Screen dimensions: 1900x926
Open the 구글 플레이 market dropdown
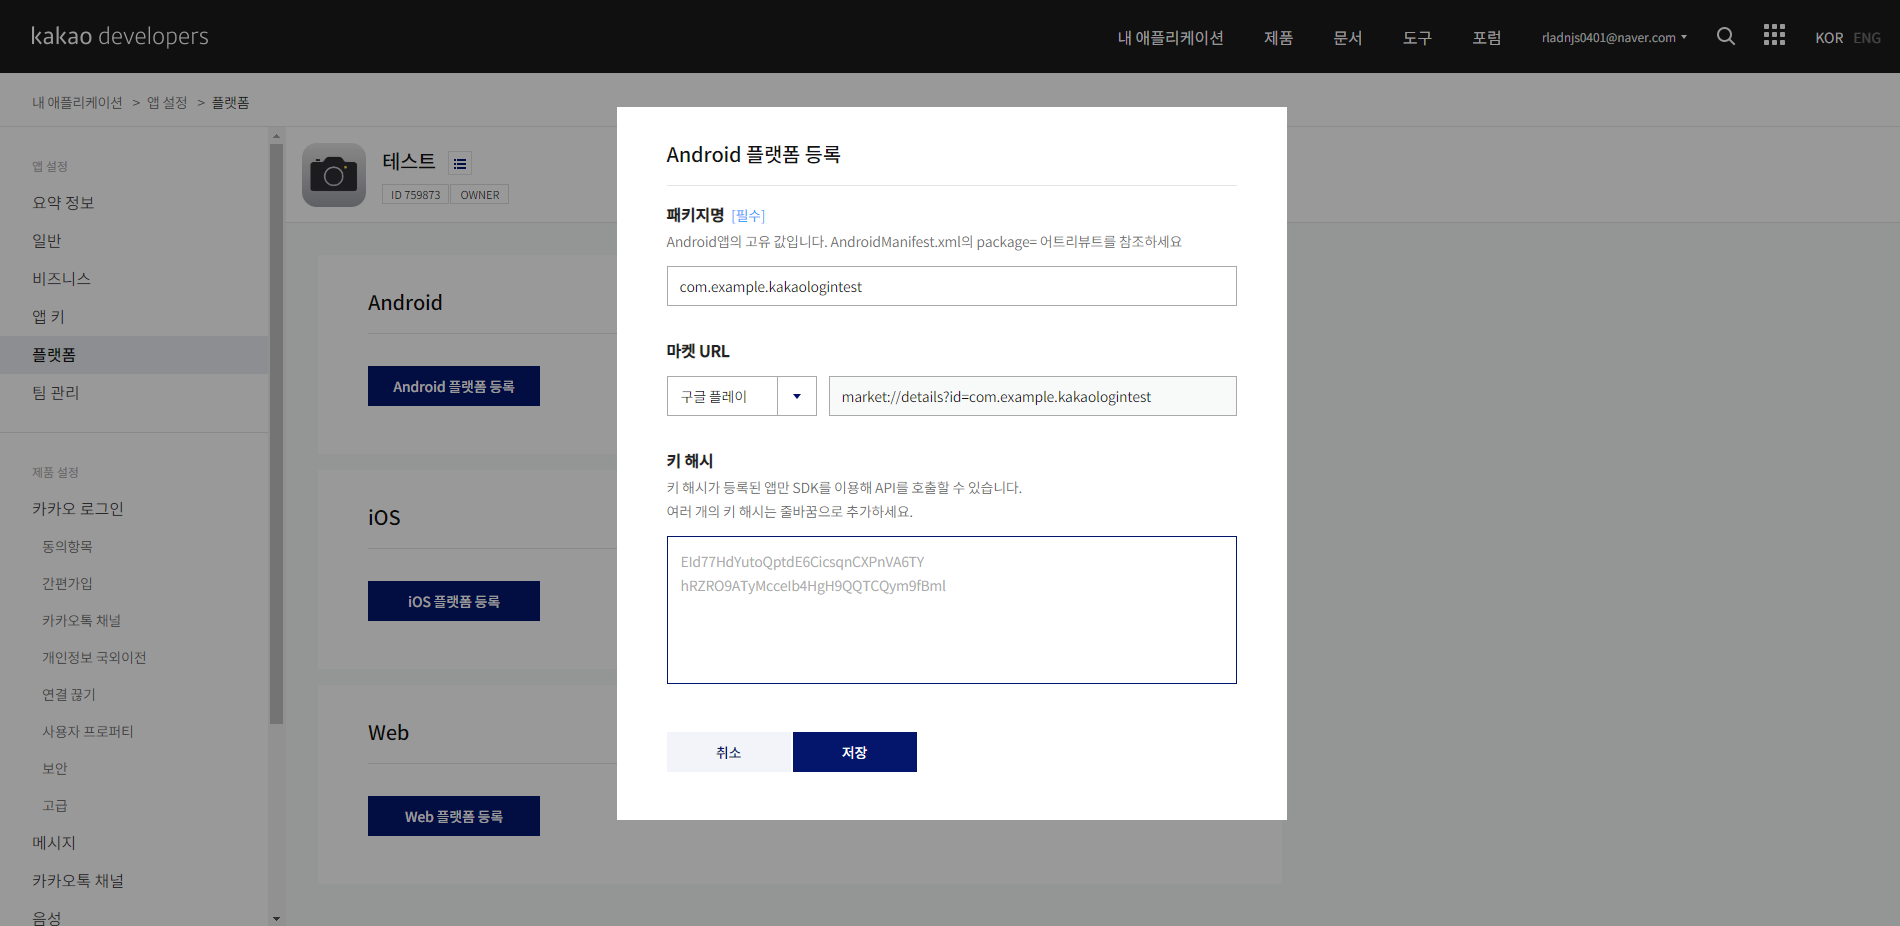click(742, 396)
